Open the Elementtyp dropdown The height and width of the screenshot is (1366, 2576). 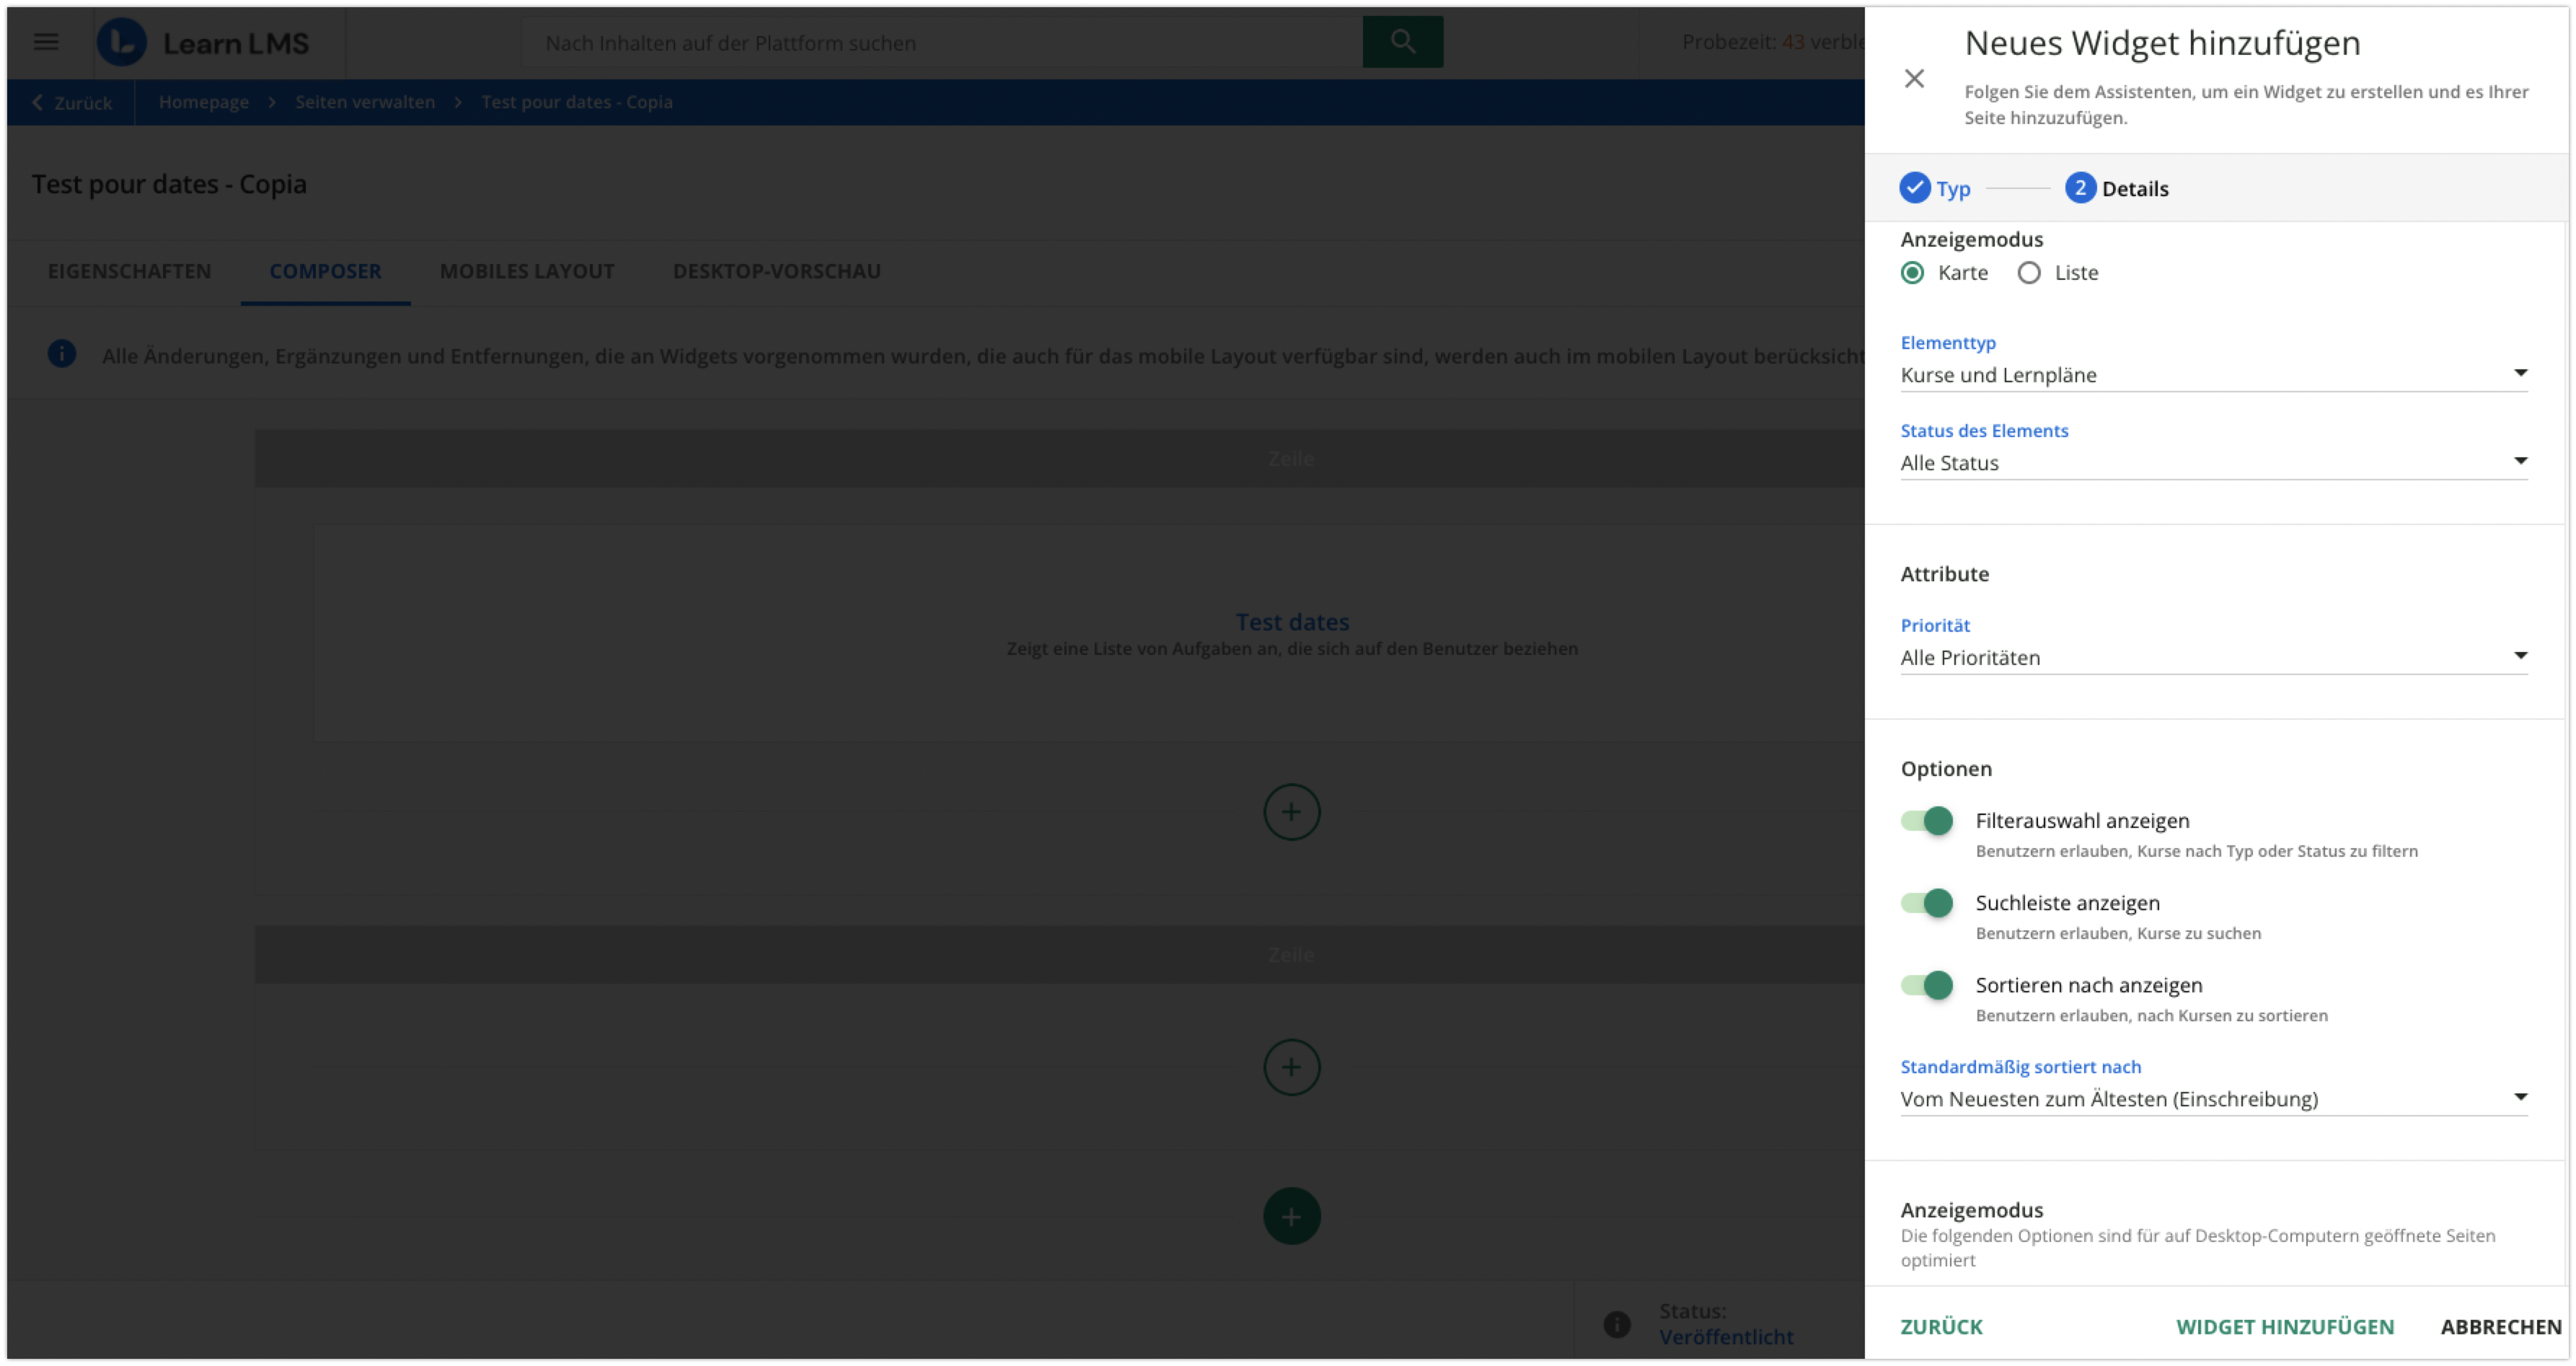[x=2213, y=375]
